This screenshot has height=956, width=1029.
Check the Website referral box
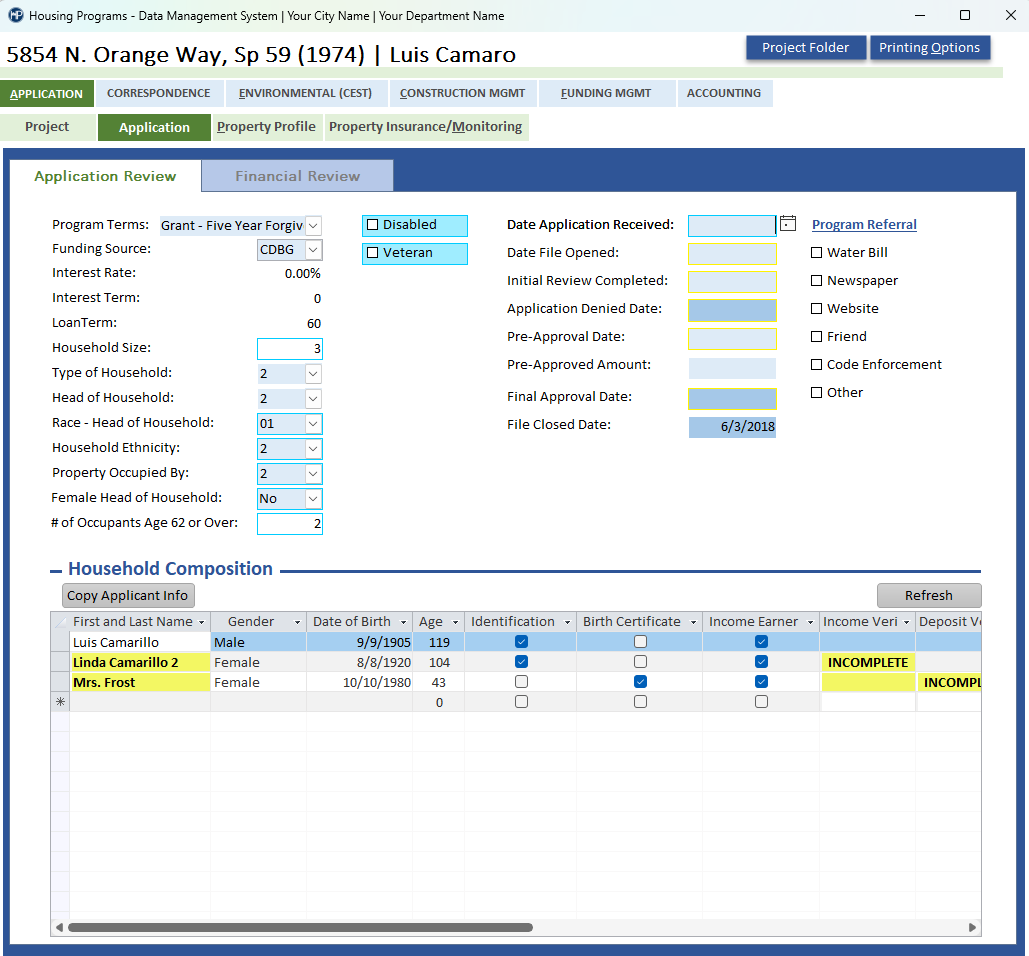click(816, 308)
